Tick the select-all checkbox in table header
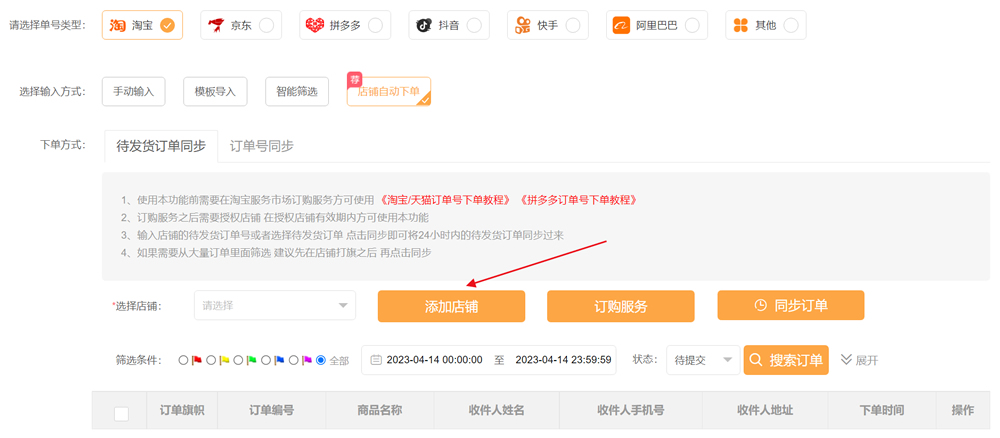The height and width of the screenshot is (438, 1000). pos(121,414)
